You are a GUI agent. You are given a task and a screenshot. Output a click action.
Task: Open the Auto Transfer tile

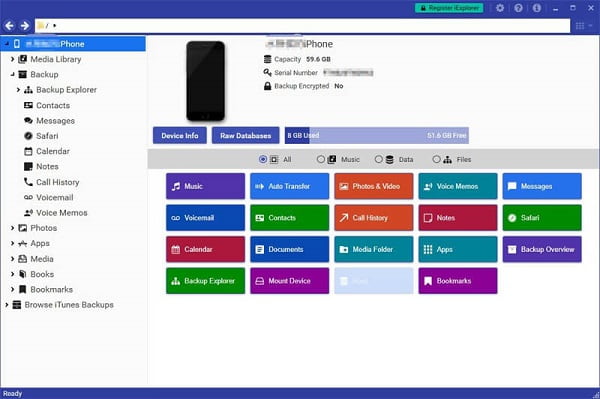click(290, 186)
